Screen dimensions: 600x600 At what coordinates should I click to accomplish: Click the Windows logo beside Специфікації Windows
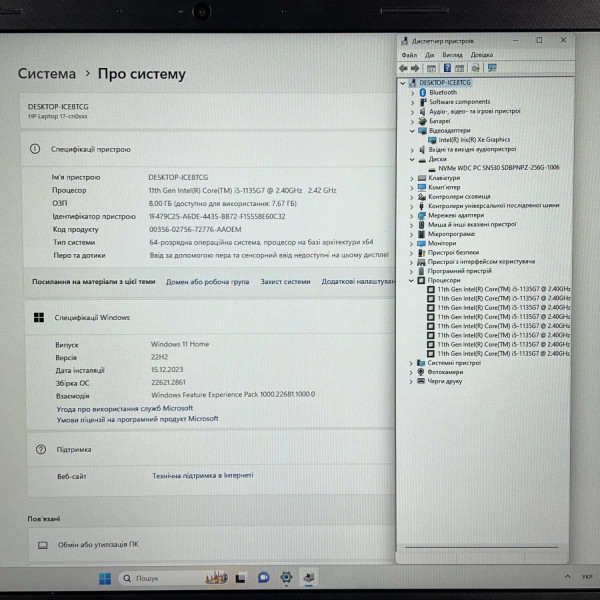click(39, 317)
